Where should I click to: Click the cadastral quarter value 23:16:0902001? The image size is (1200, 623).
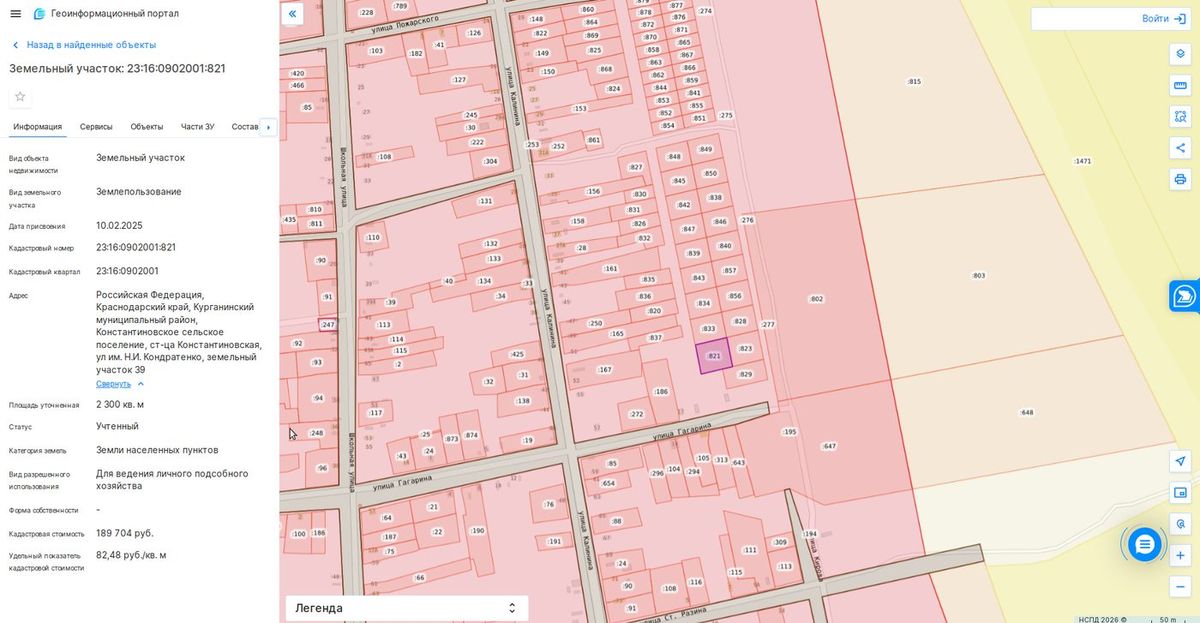pos(127,271)
